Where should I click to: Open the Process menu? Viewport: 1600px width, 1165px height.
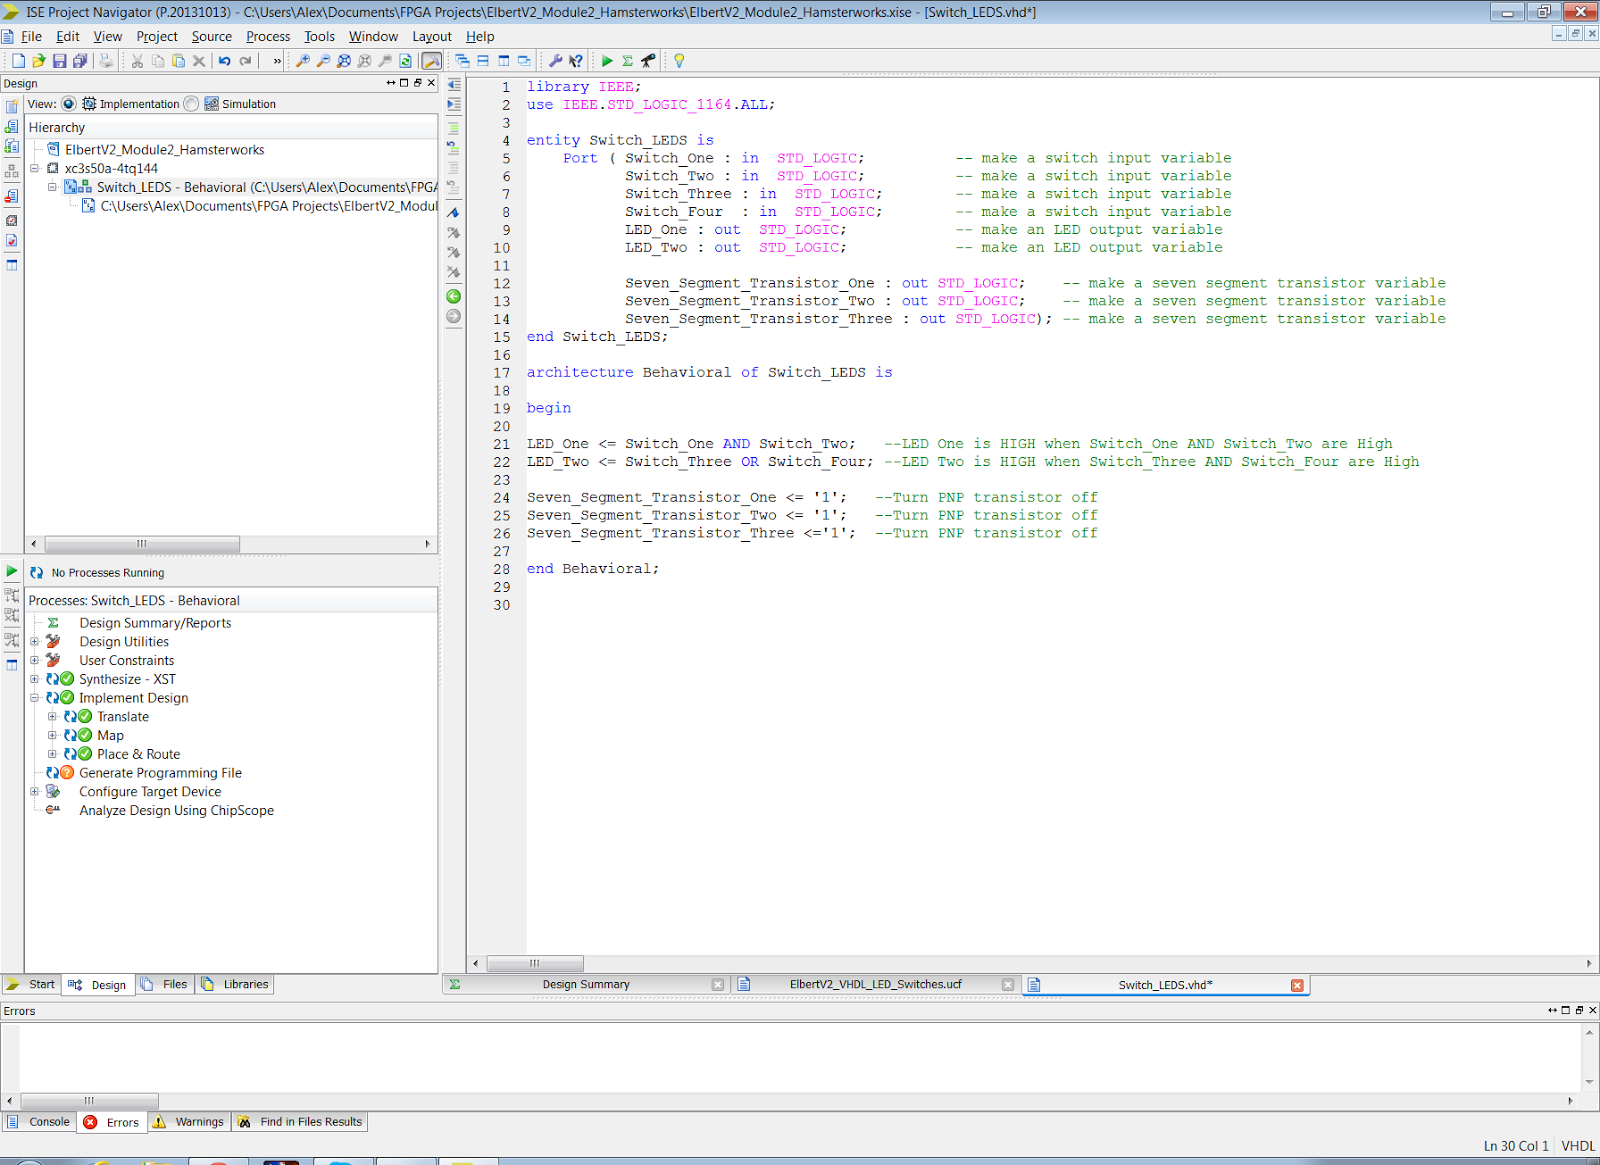268,36
